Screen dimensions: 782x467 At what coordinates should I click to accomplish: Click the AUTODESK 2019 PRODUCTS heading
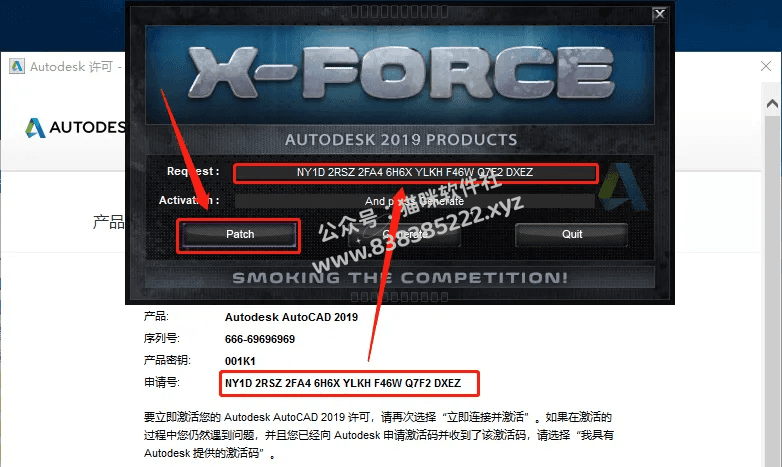(x=401, y=140)
